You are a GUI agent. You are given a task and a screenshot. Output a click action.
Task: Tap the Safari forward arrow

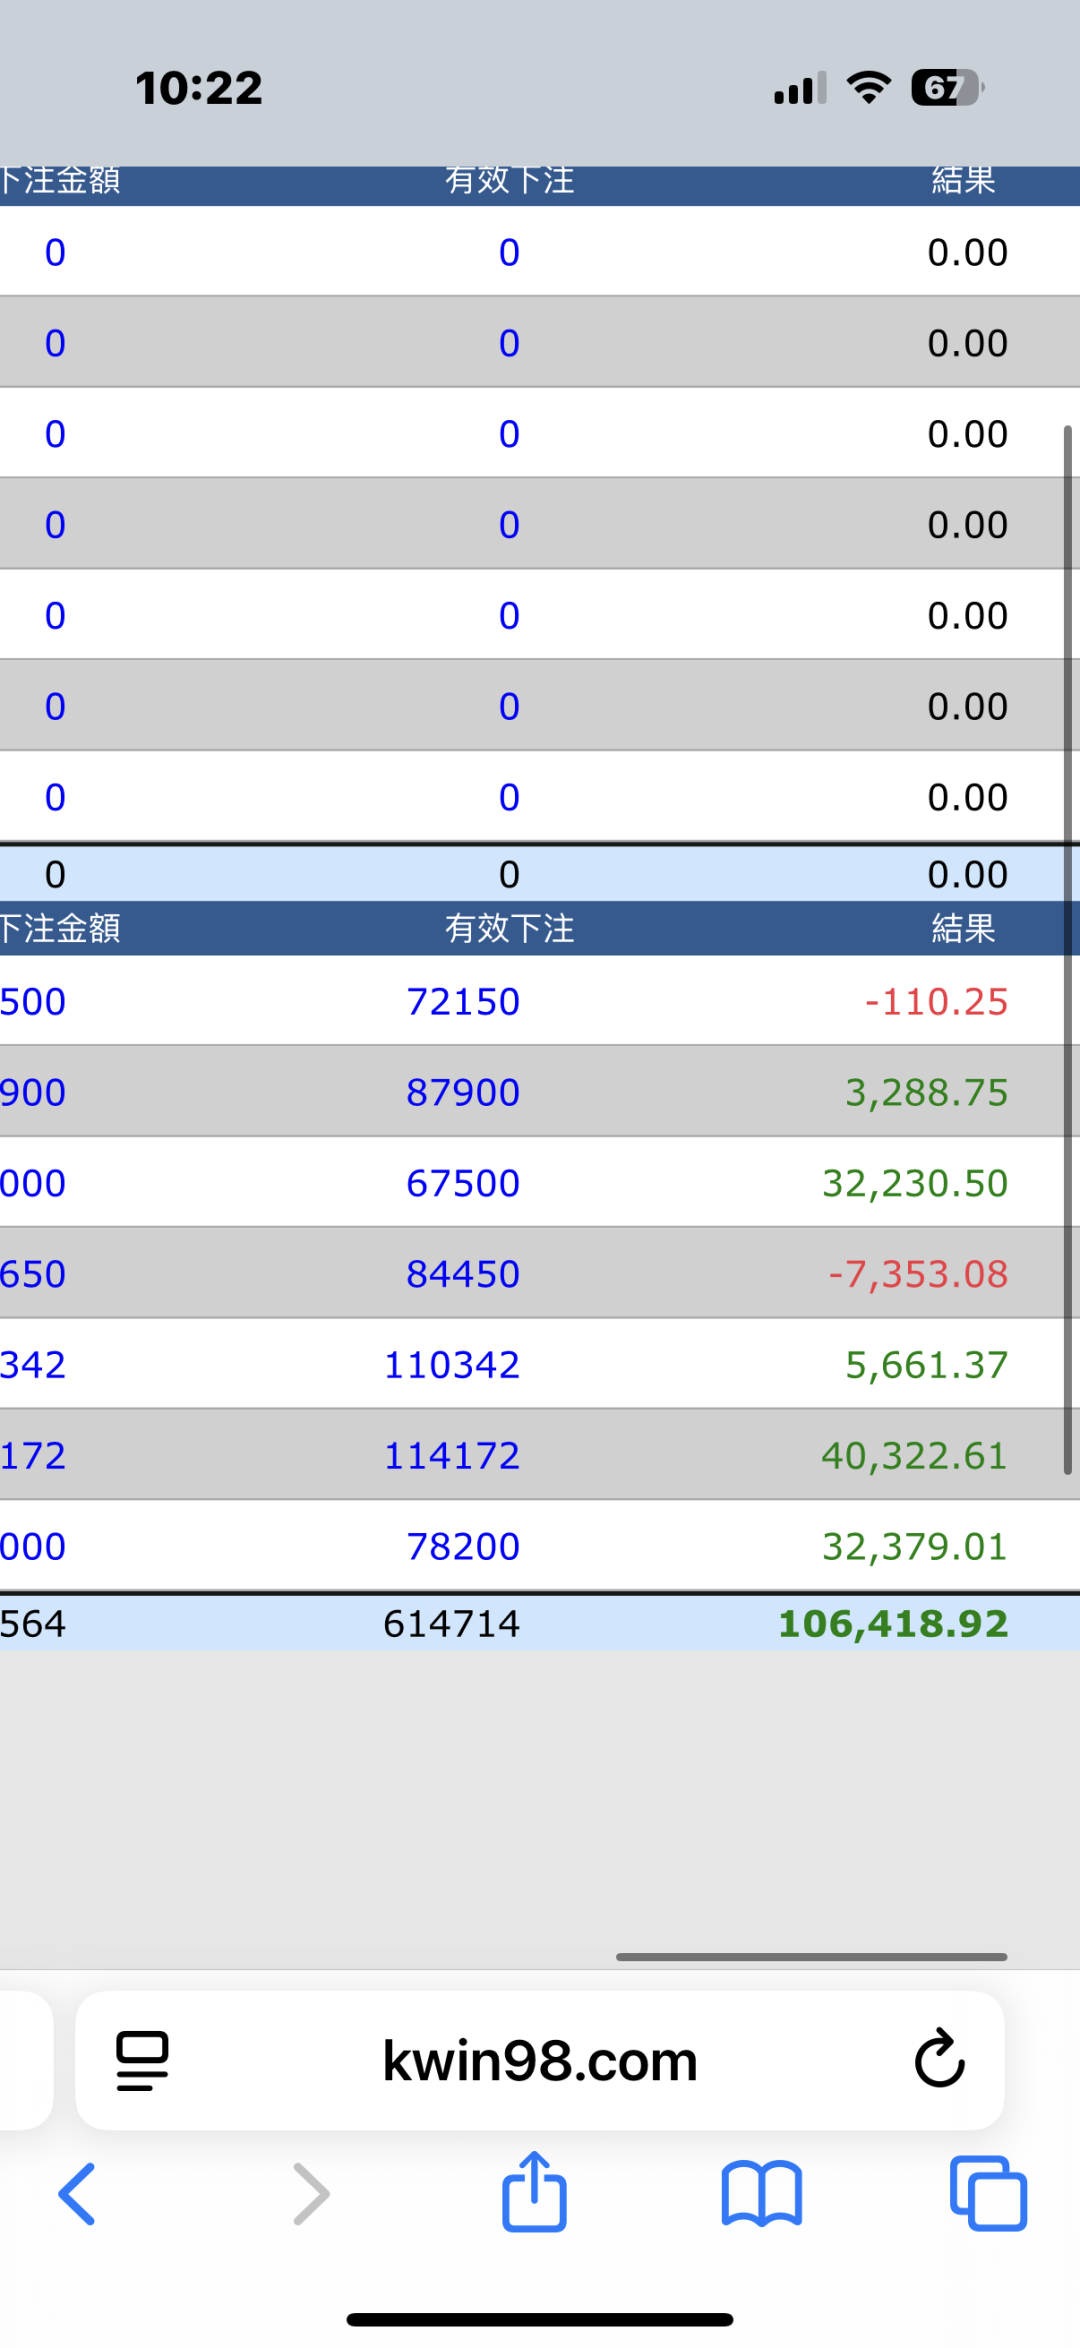[311, 2194]
